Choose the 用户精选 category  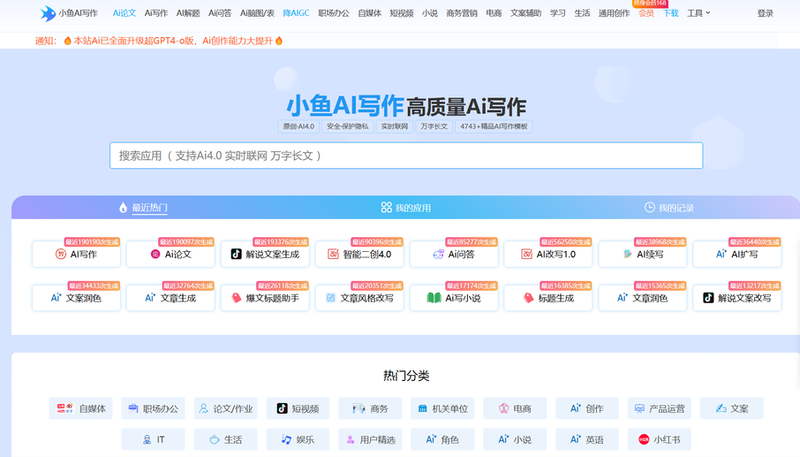tap(370, 440)
